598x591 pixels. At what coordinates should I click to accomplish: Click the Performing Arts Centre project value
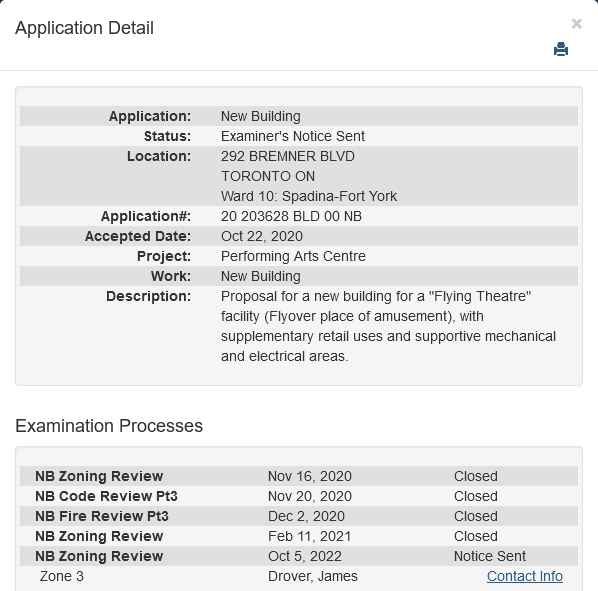point(293,256)
